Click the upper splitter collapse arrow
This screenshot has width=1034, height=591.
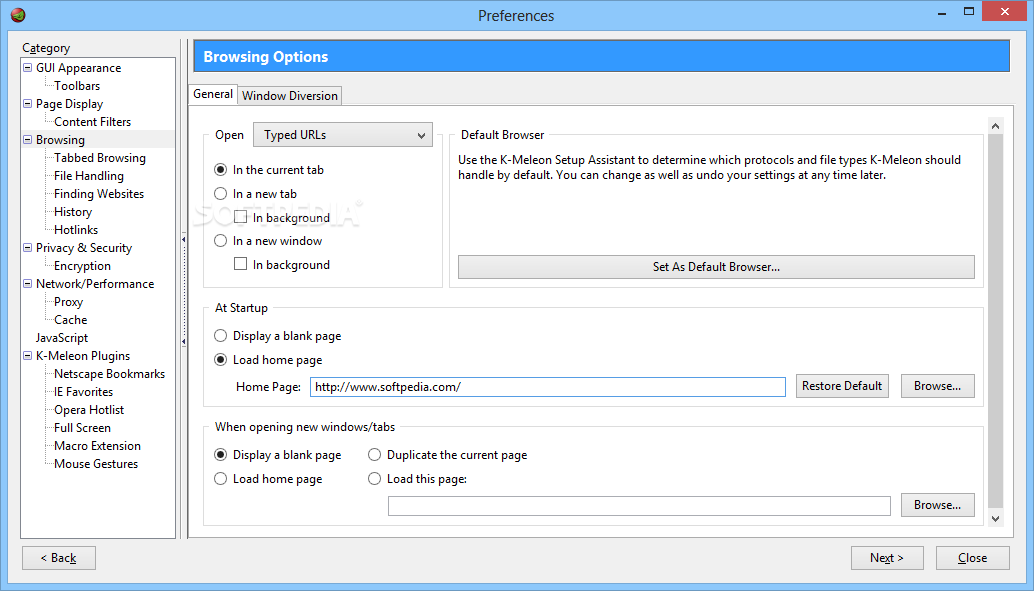pos(183,239)
